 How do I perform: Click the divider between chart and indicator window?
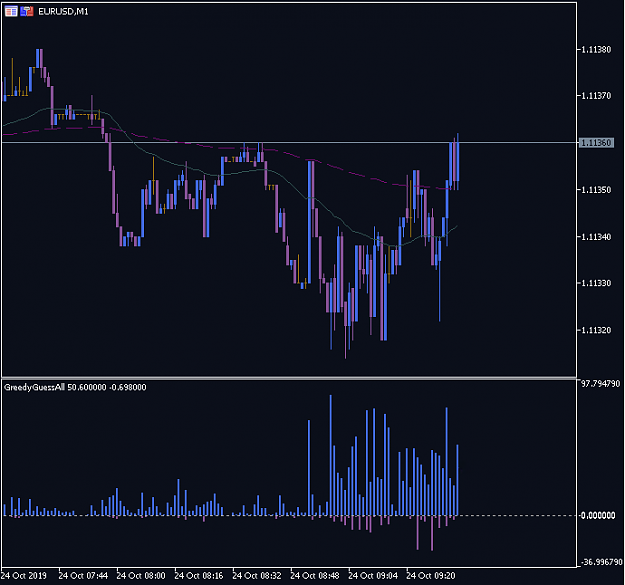[x=289, y=377]
